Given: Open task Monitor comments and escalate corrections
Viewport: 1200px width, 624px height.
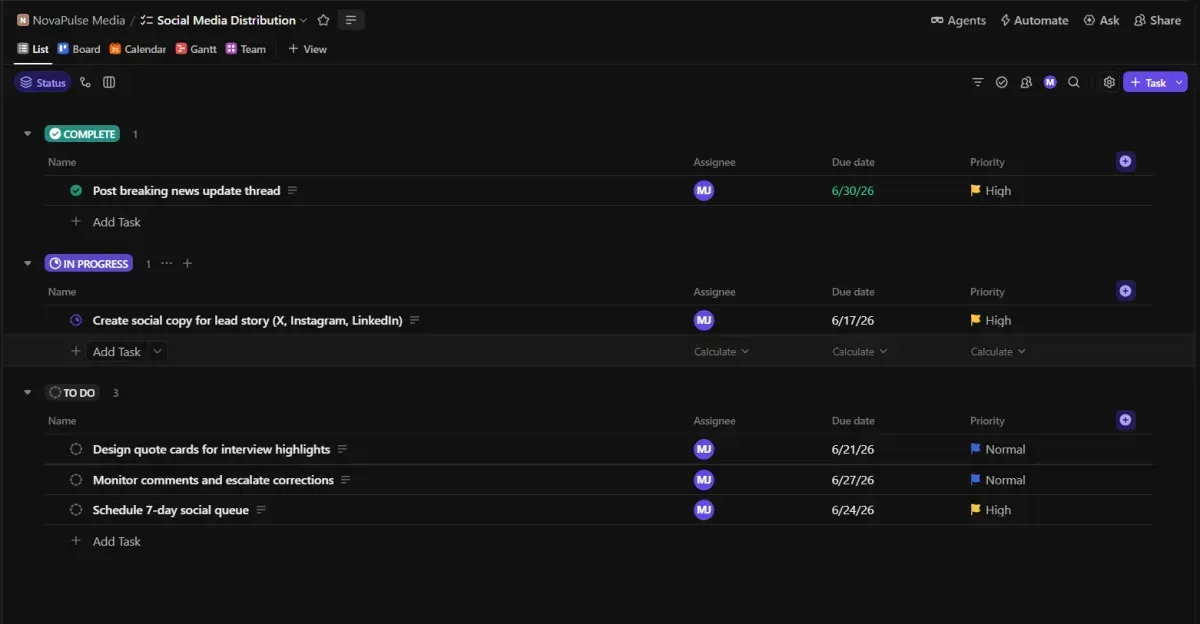Looking at the screenshot, I should [213, 480].
